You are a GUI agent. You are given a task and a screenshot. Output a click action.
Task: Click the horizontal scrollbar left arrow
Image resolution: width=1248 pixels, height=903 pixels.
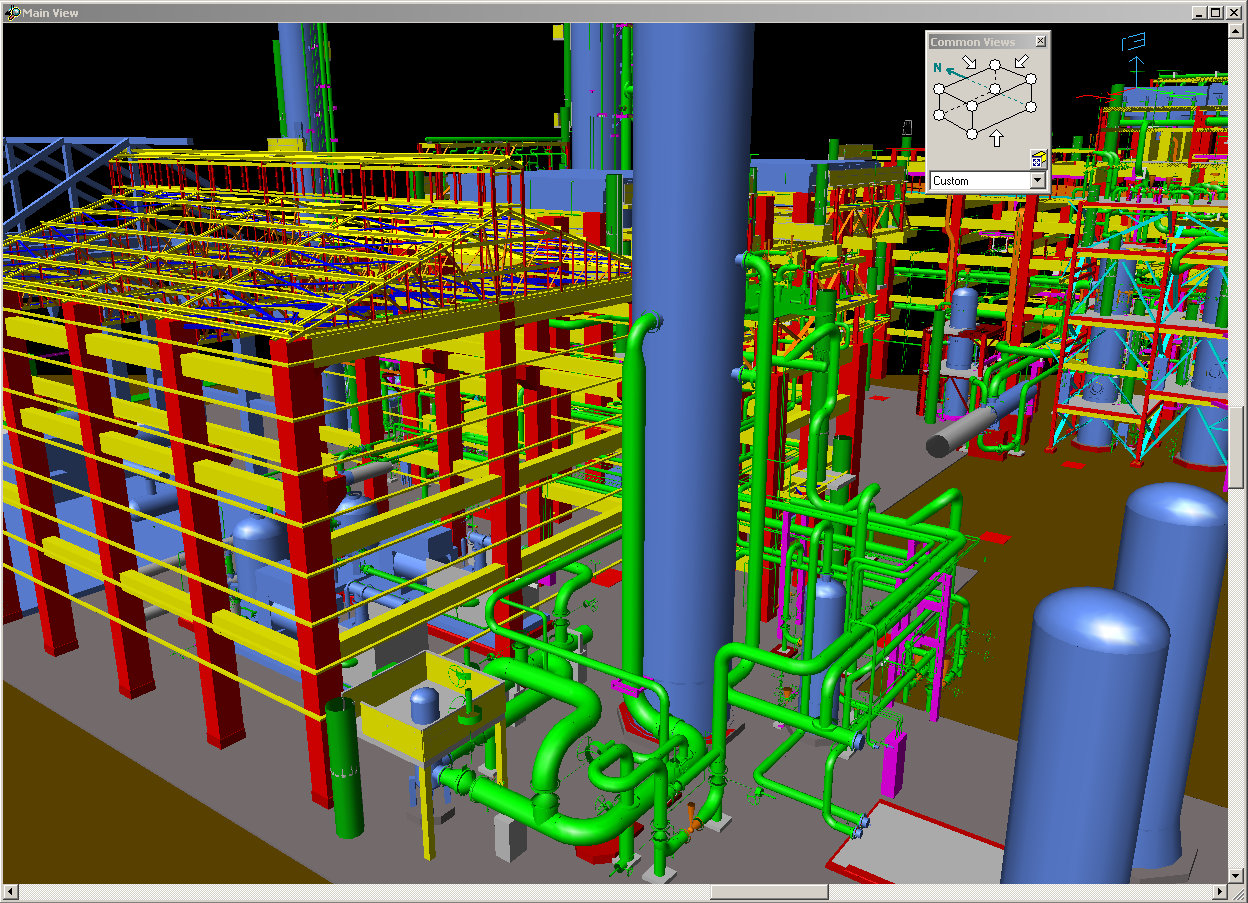point(9,892)
